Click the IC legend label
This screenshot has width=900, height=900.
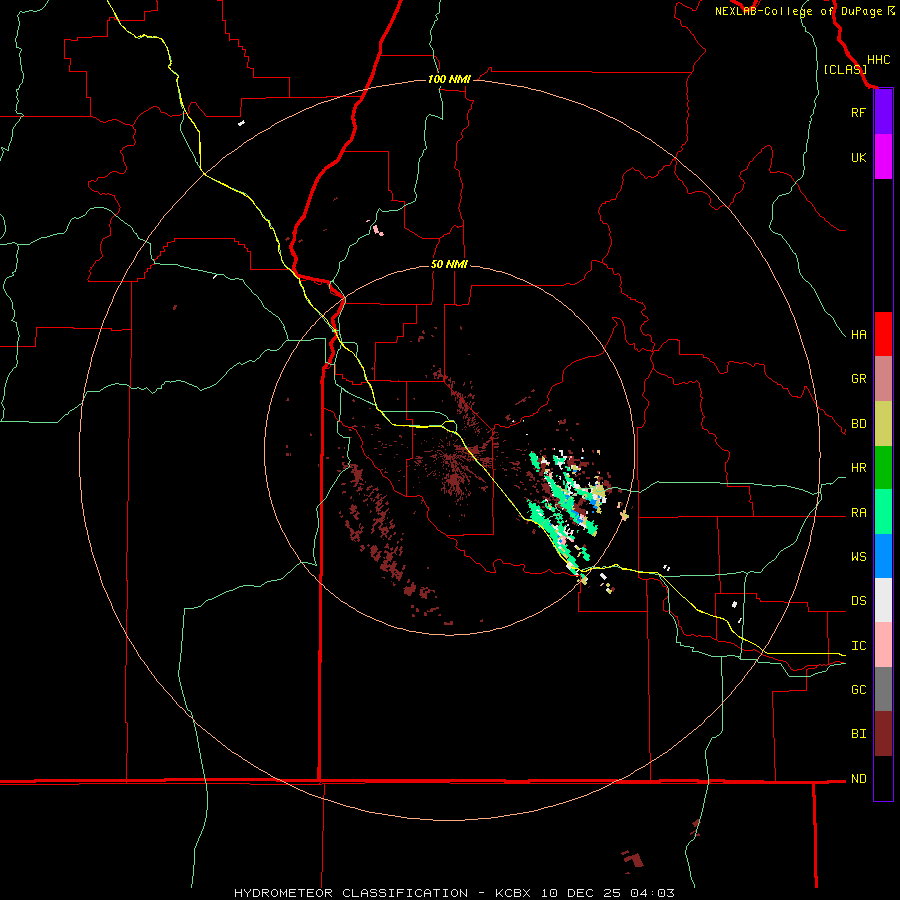[x=858, y=646]
